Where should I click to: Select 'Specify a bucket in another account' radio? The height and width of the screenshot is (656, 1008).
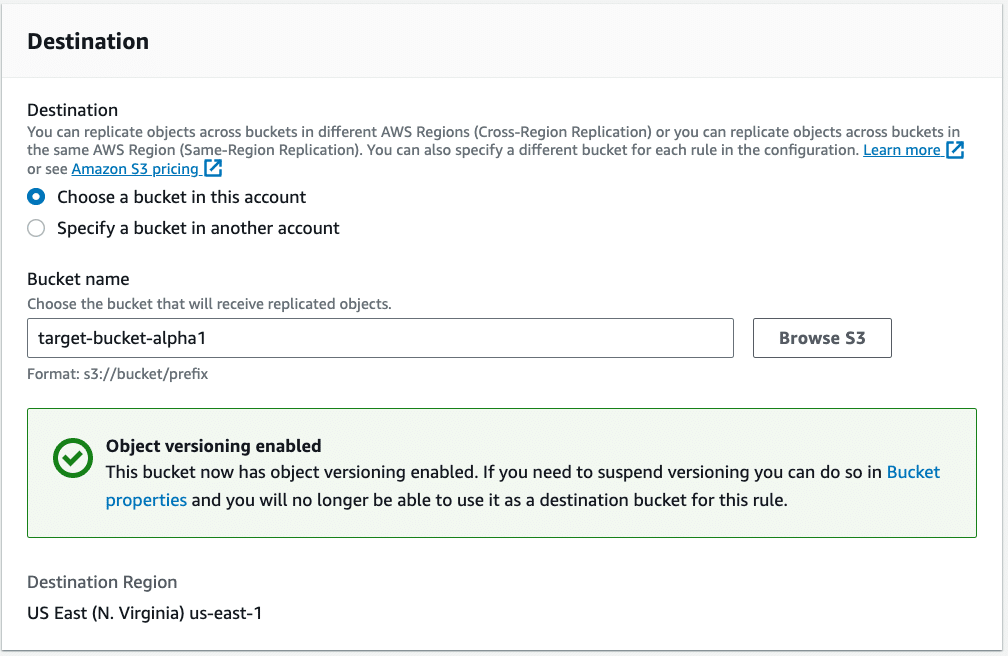[x=36, y=228]
